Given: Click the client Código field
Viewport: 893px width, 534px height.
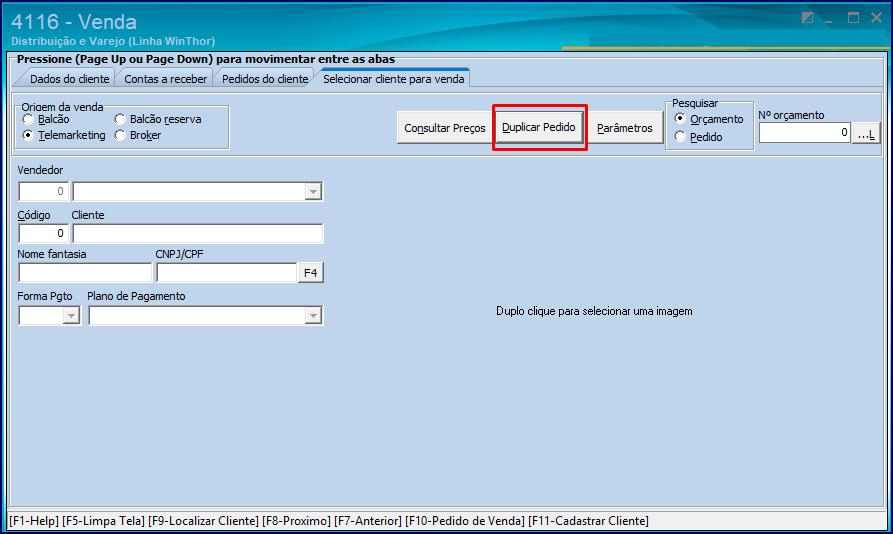Looking at the screenshot, I should 44,233.
